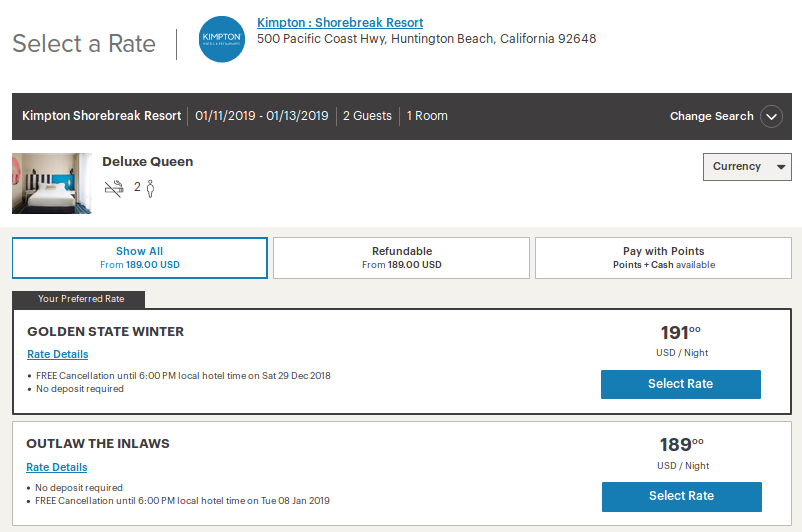Click the Change Search text
This screenshot has height=532, width=802.
pos(711,116)
